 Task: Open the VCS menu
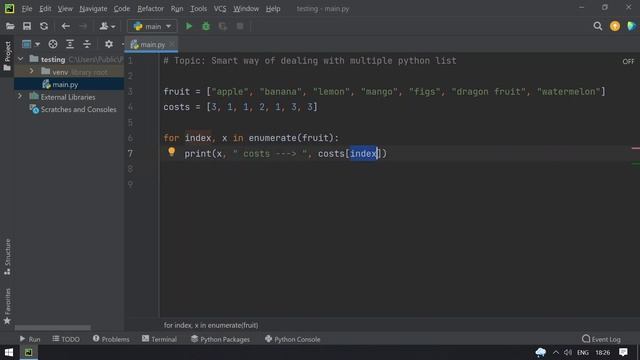pyautogui.click(x=220, y=9)
